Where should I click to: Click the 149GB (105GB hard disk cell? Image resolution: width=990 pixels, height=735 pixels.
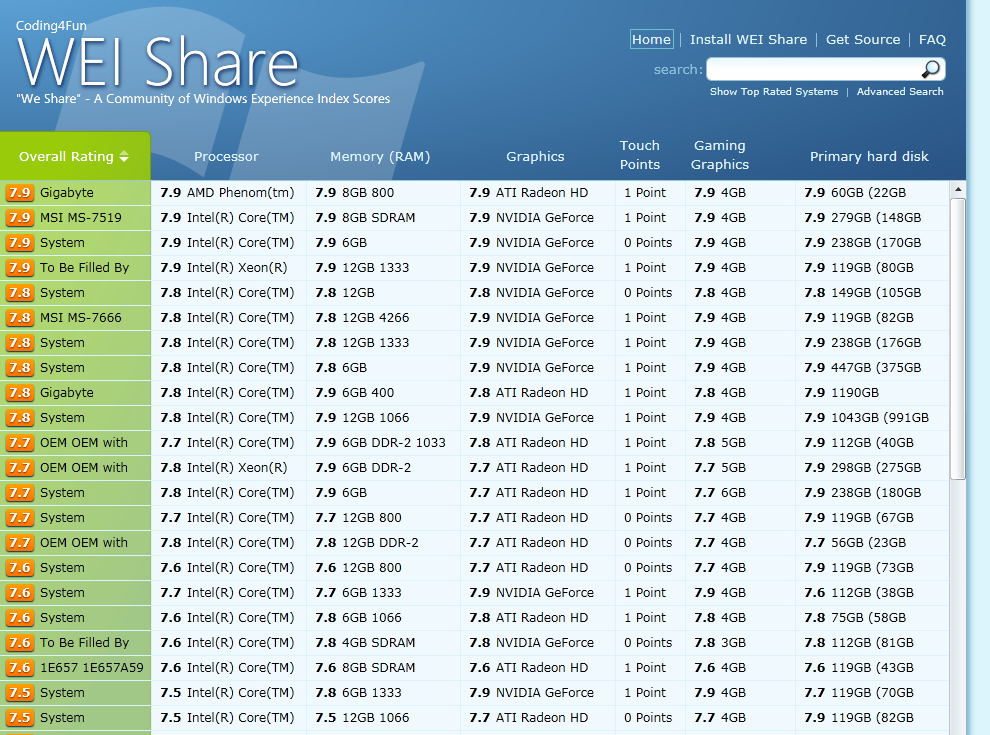872,293
